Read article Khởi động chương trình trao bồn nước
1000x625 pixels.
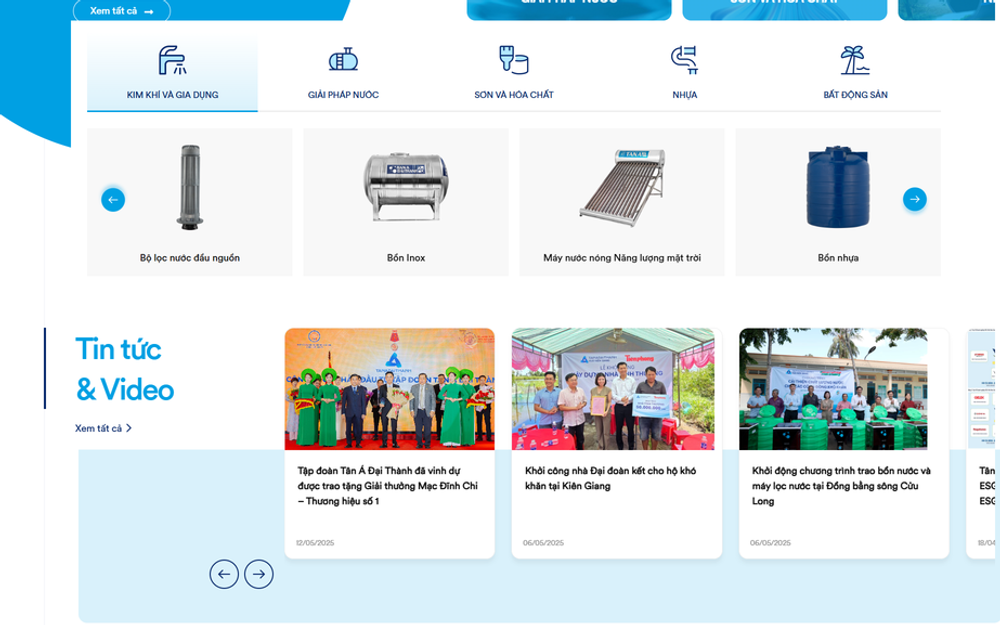click(x=841, y=486)
